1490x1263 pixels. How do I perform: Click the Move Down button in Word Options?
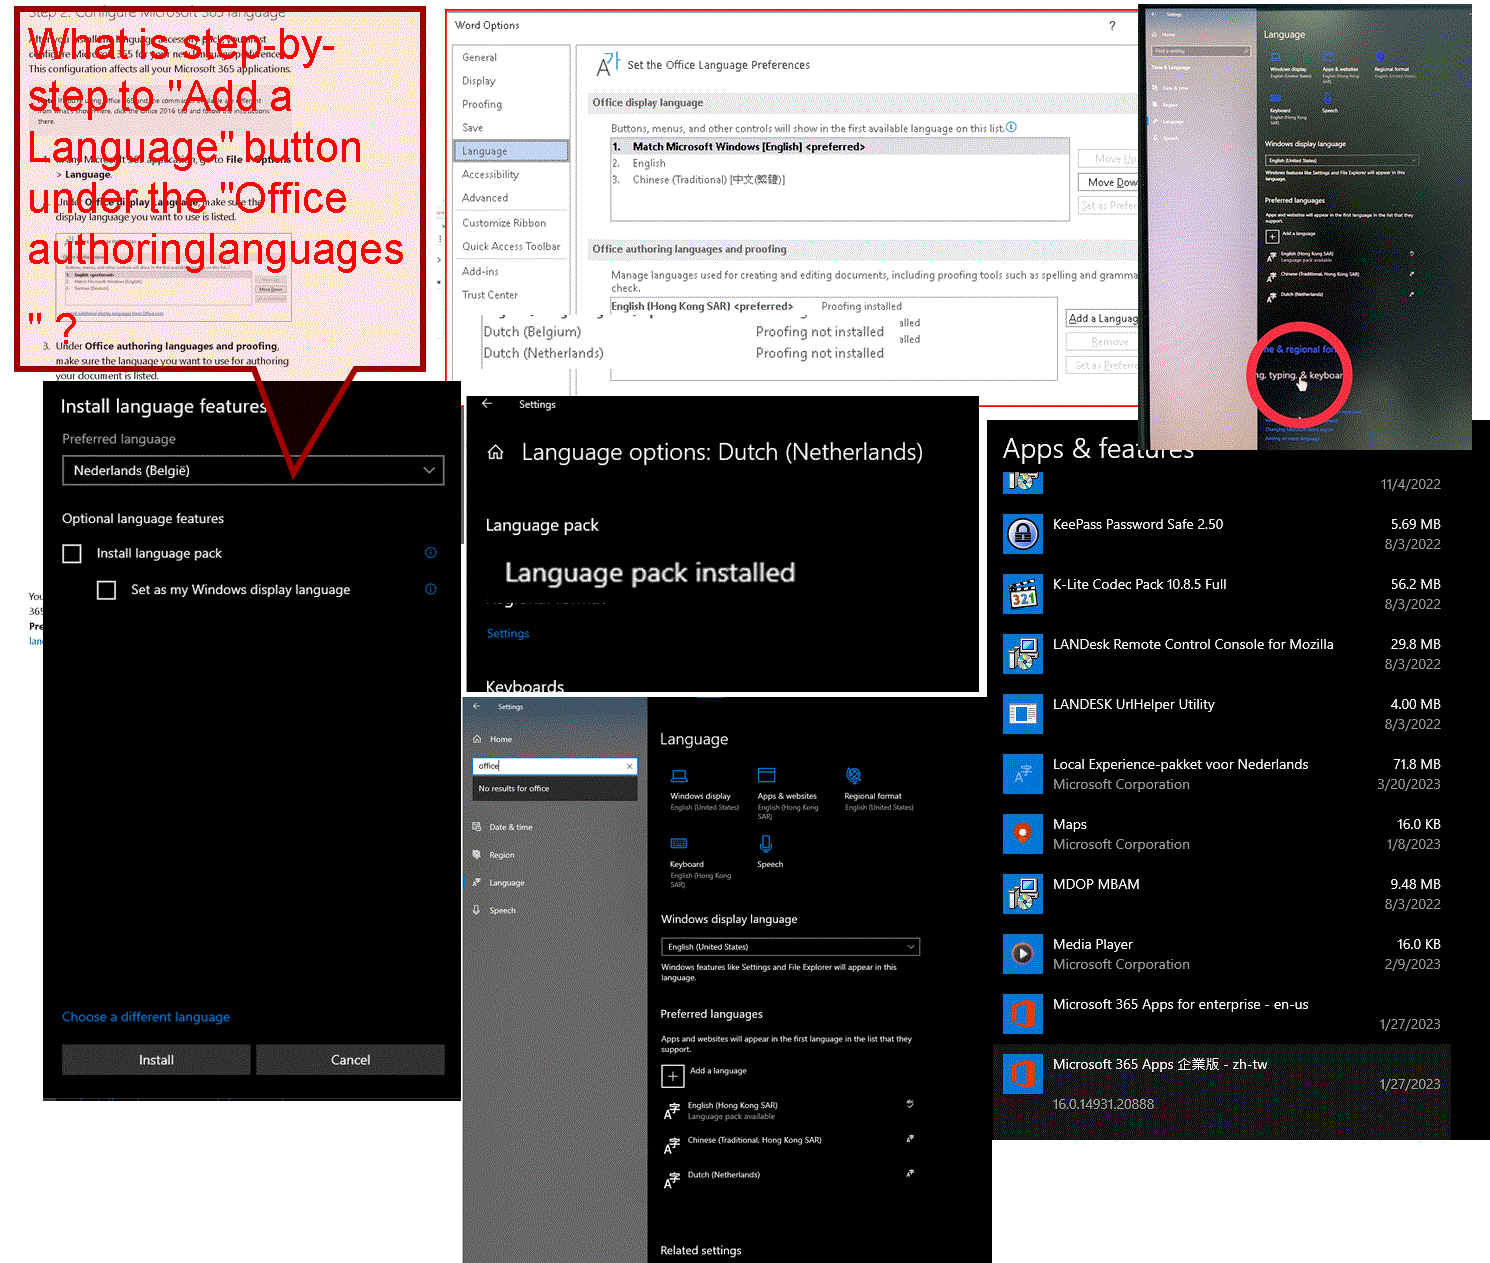[x=1108, y=182]
